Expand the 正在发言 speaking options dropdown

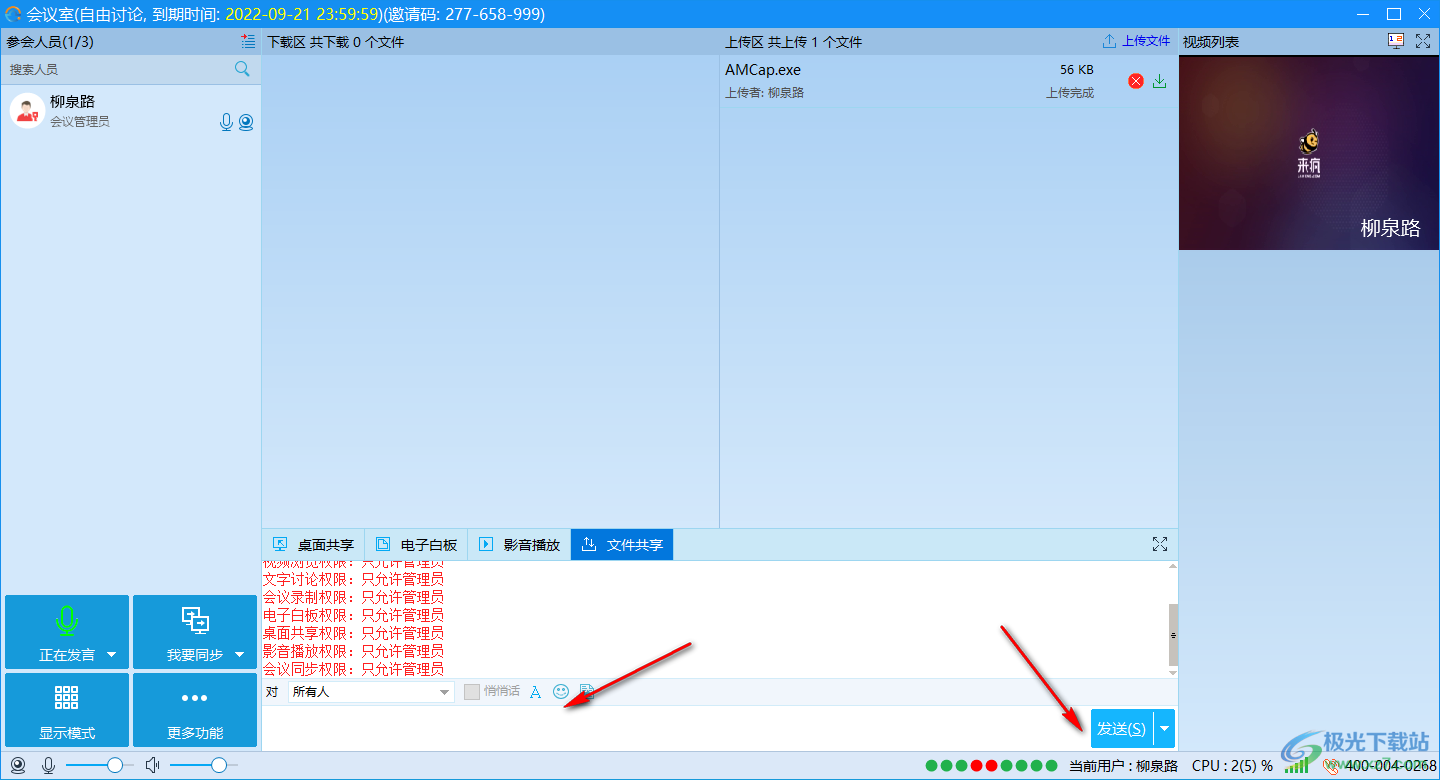click(113, 657)
